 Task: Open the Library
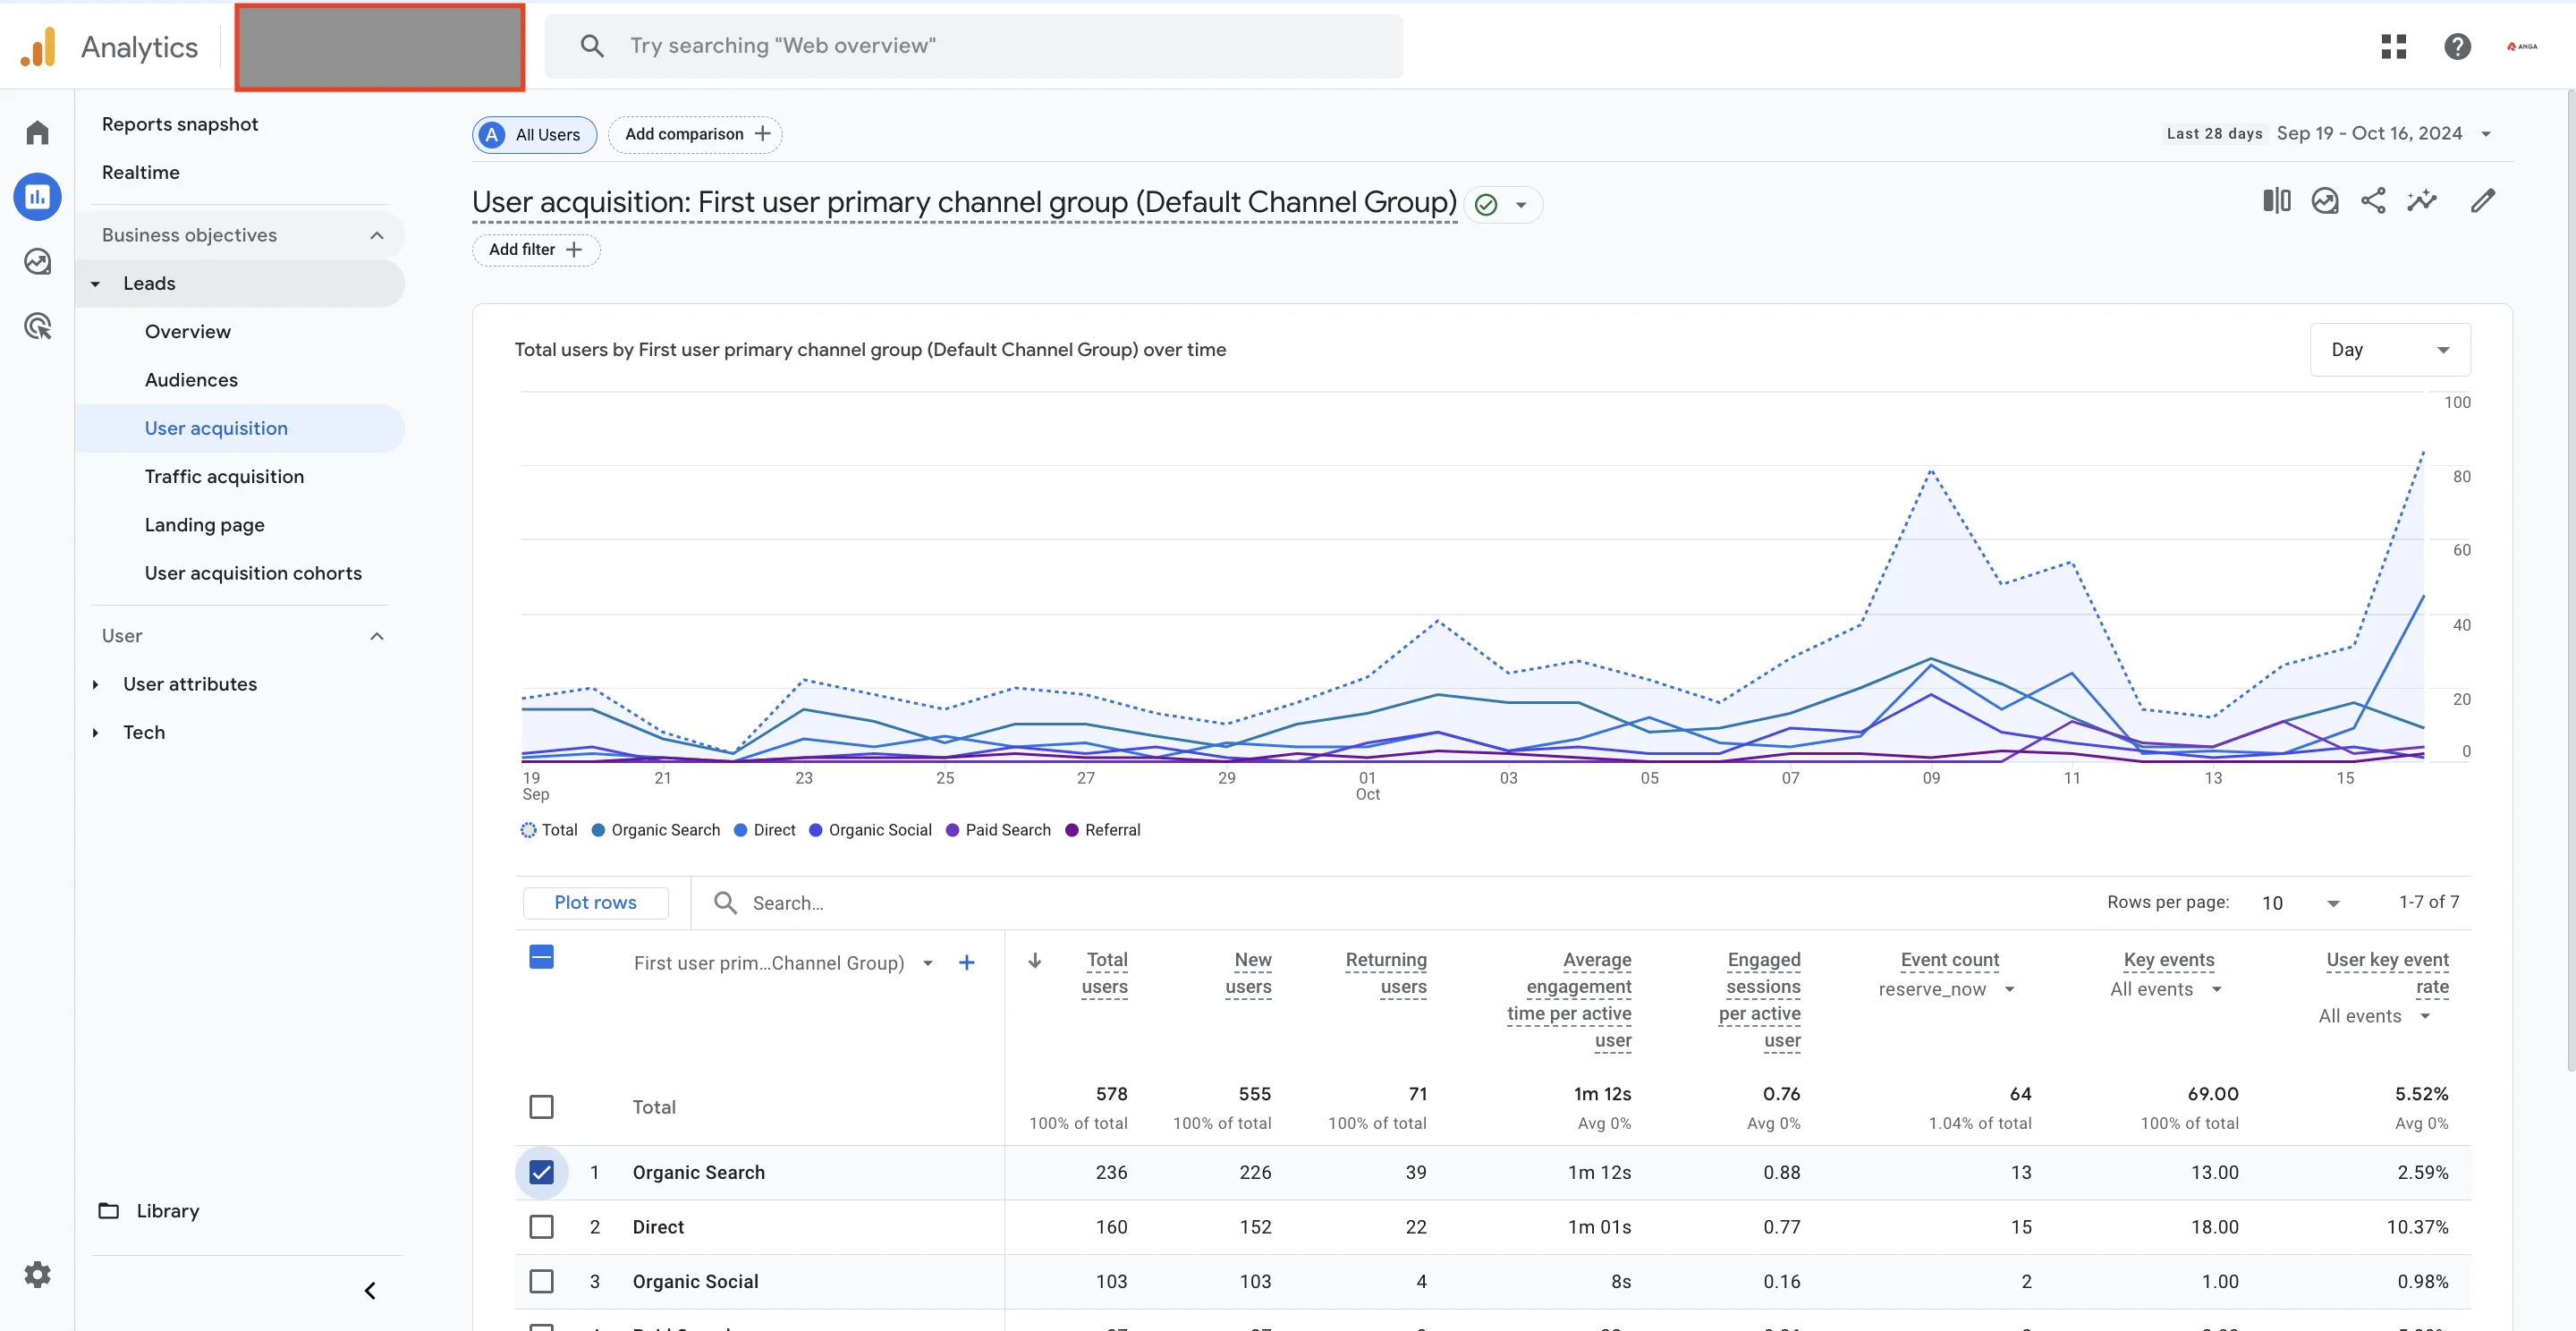tap(167, 1210)
